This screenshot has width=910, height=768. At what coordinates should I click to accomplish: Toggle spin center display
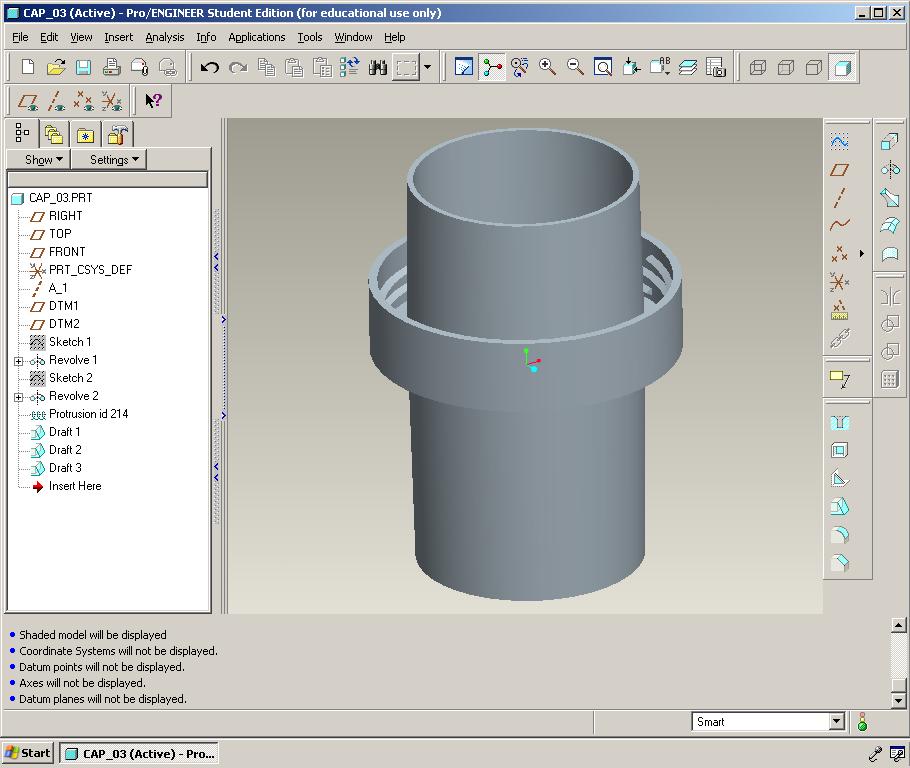coord(492,68)
